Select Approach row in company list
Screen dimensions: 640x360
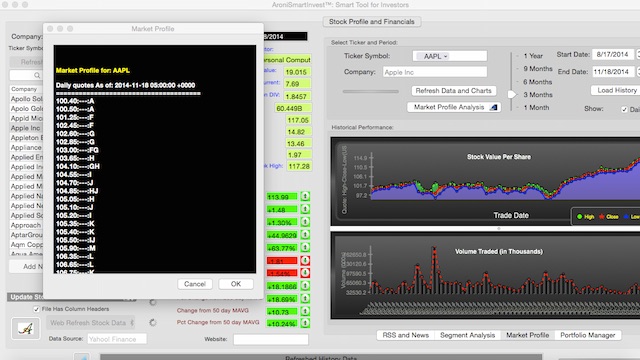point(26,225)
